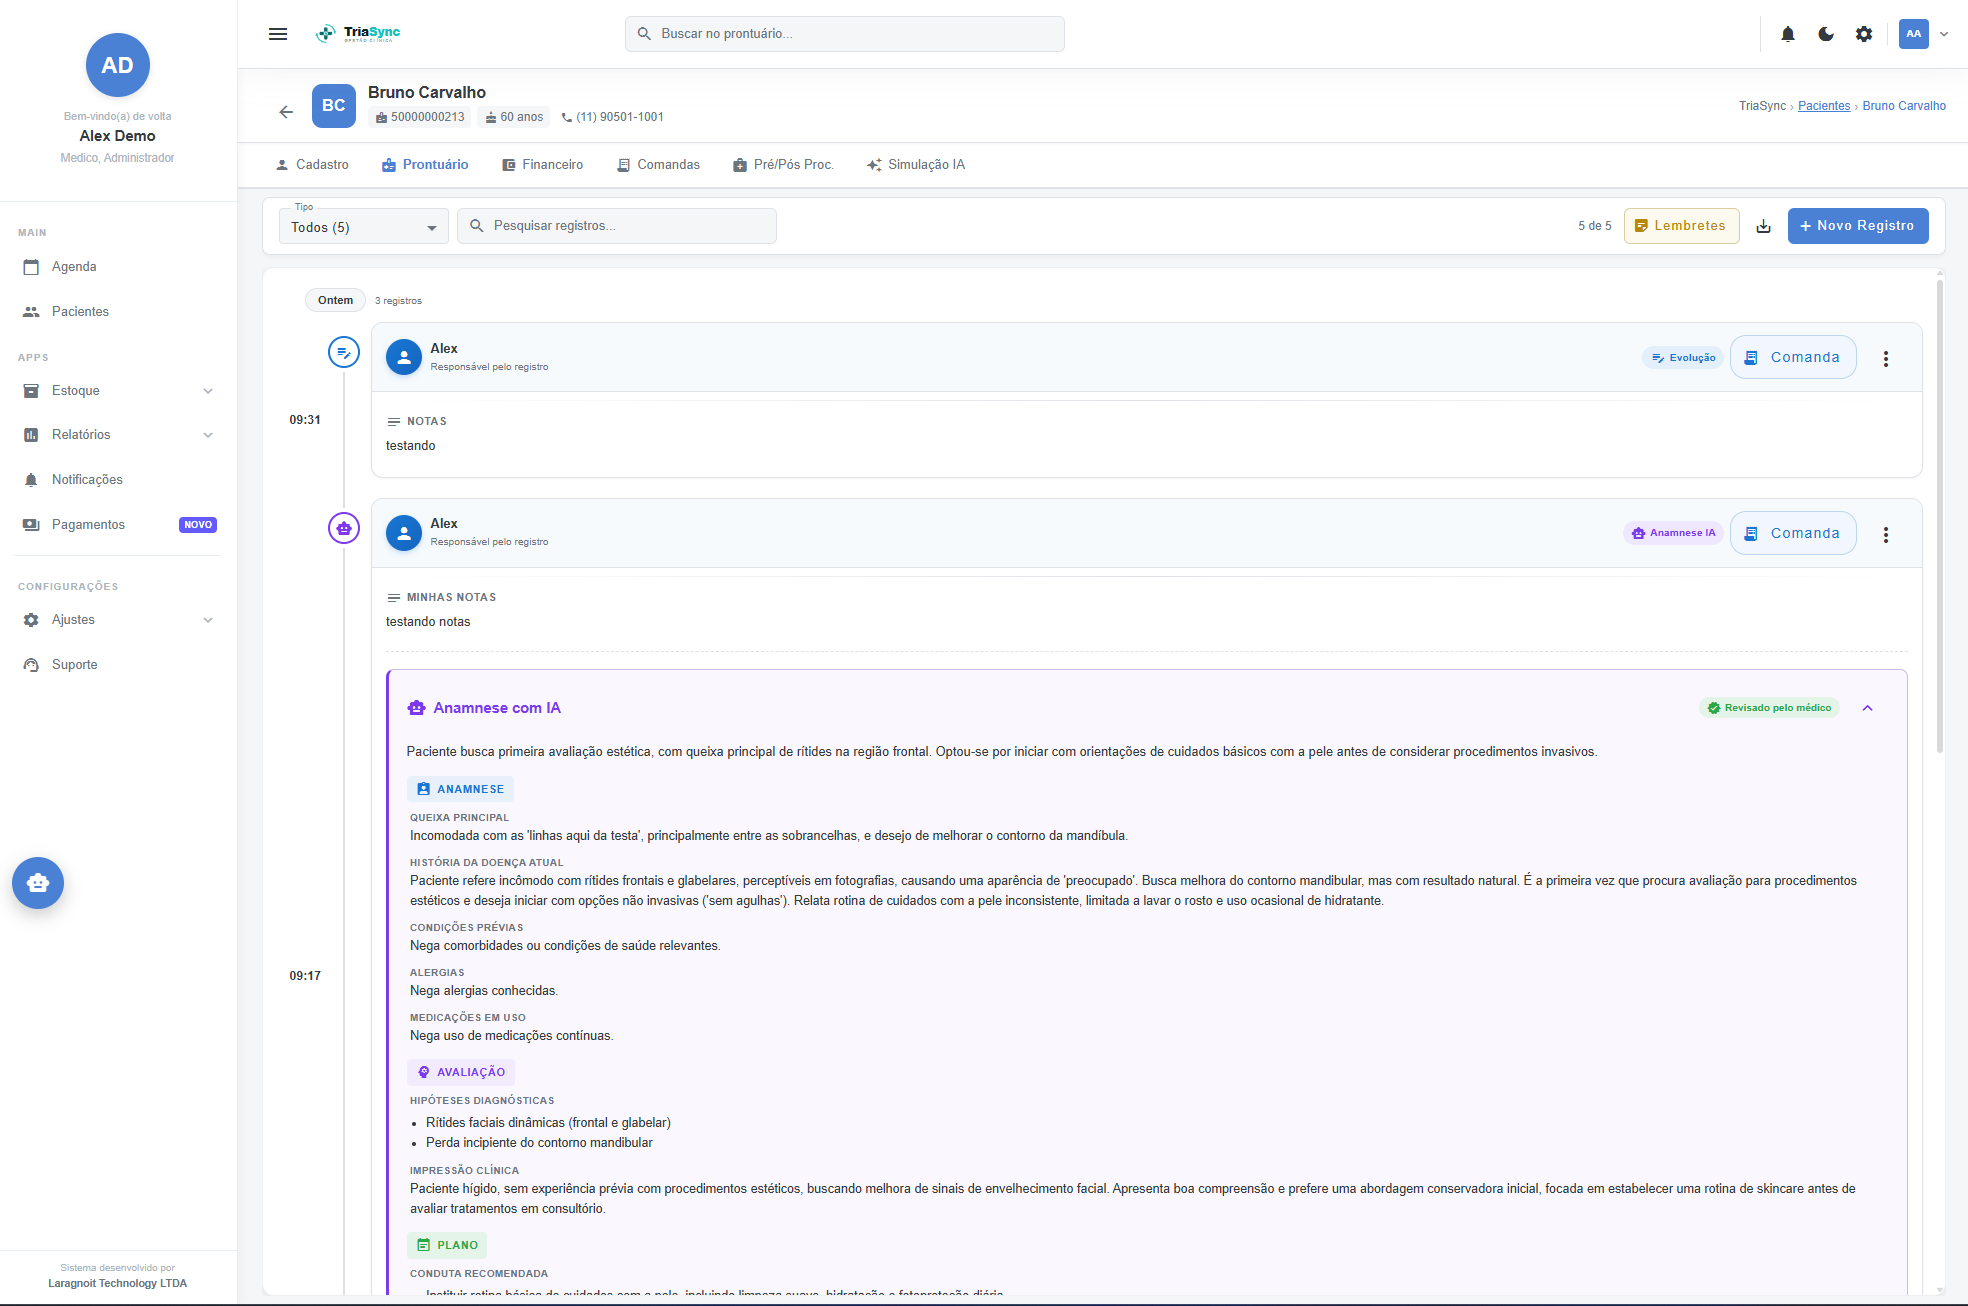Expand Estoque sidebar menu
The image size is (1968, 1306).
118,391
